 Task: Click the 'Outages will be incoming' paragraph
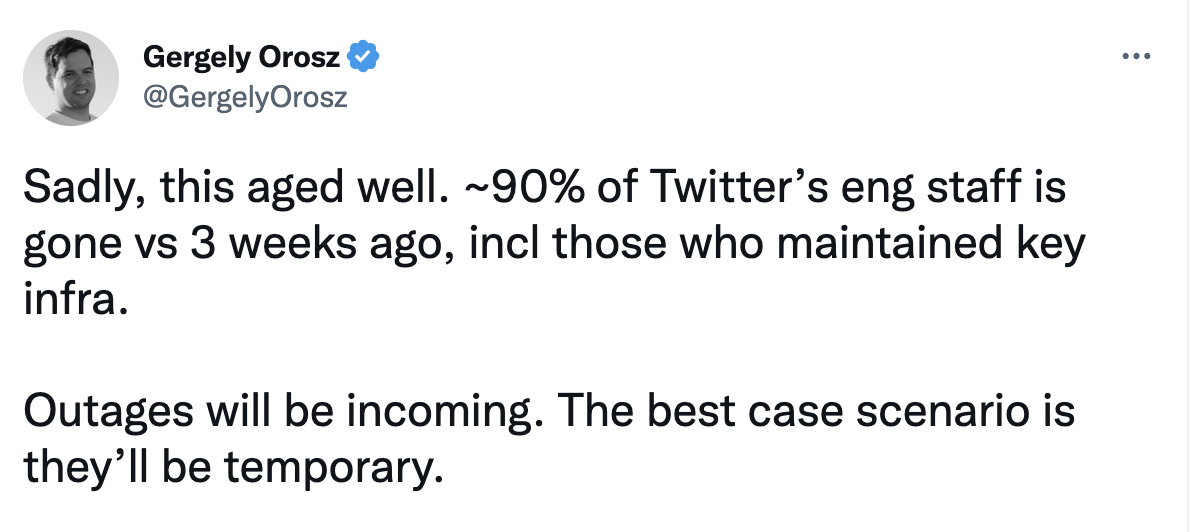549,440
